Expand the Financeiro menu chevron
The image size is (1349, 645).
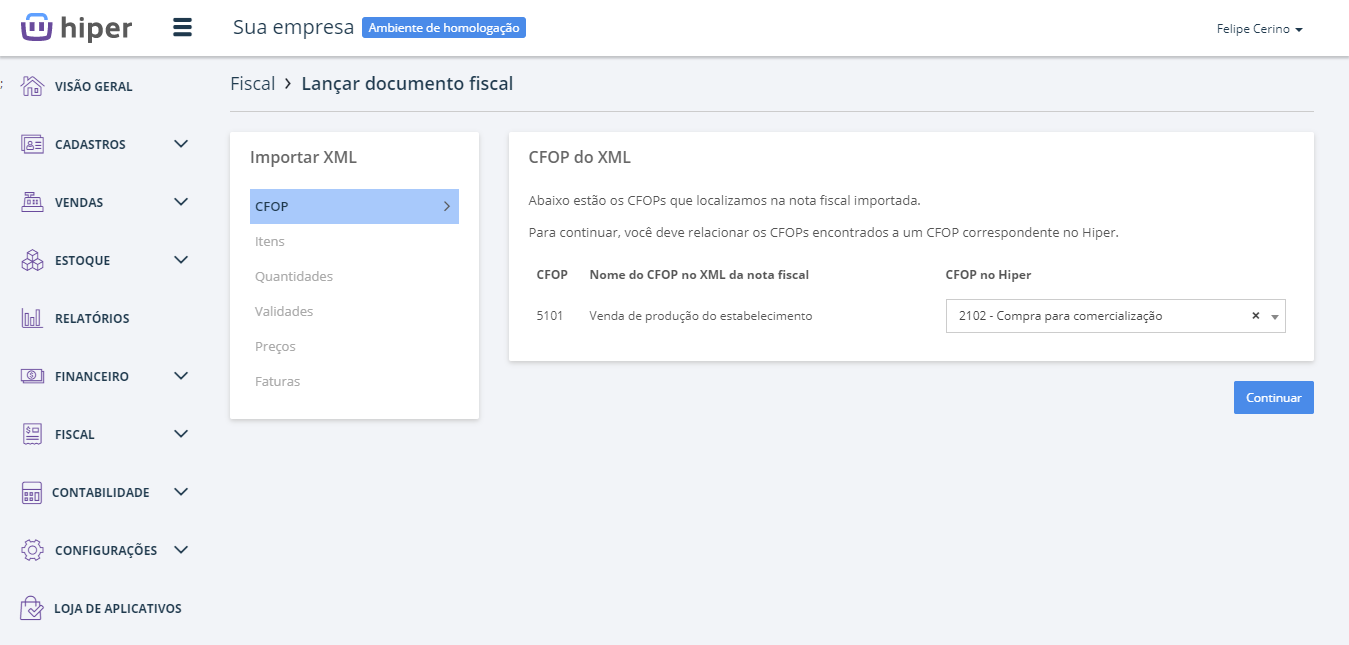point(181,376)
